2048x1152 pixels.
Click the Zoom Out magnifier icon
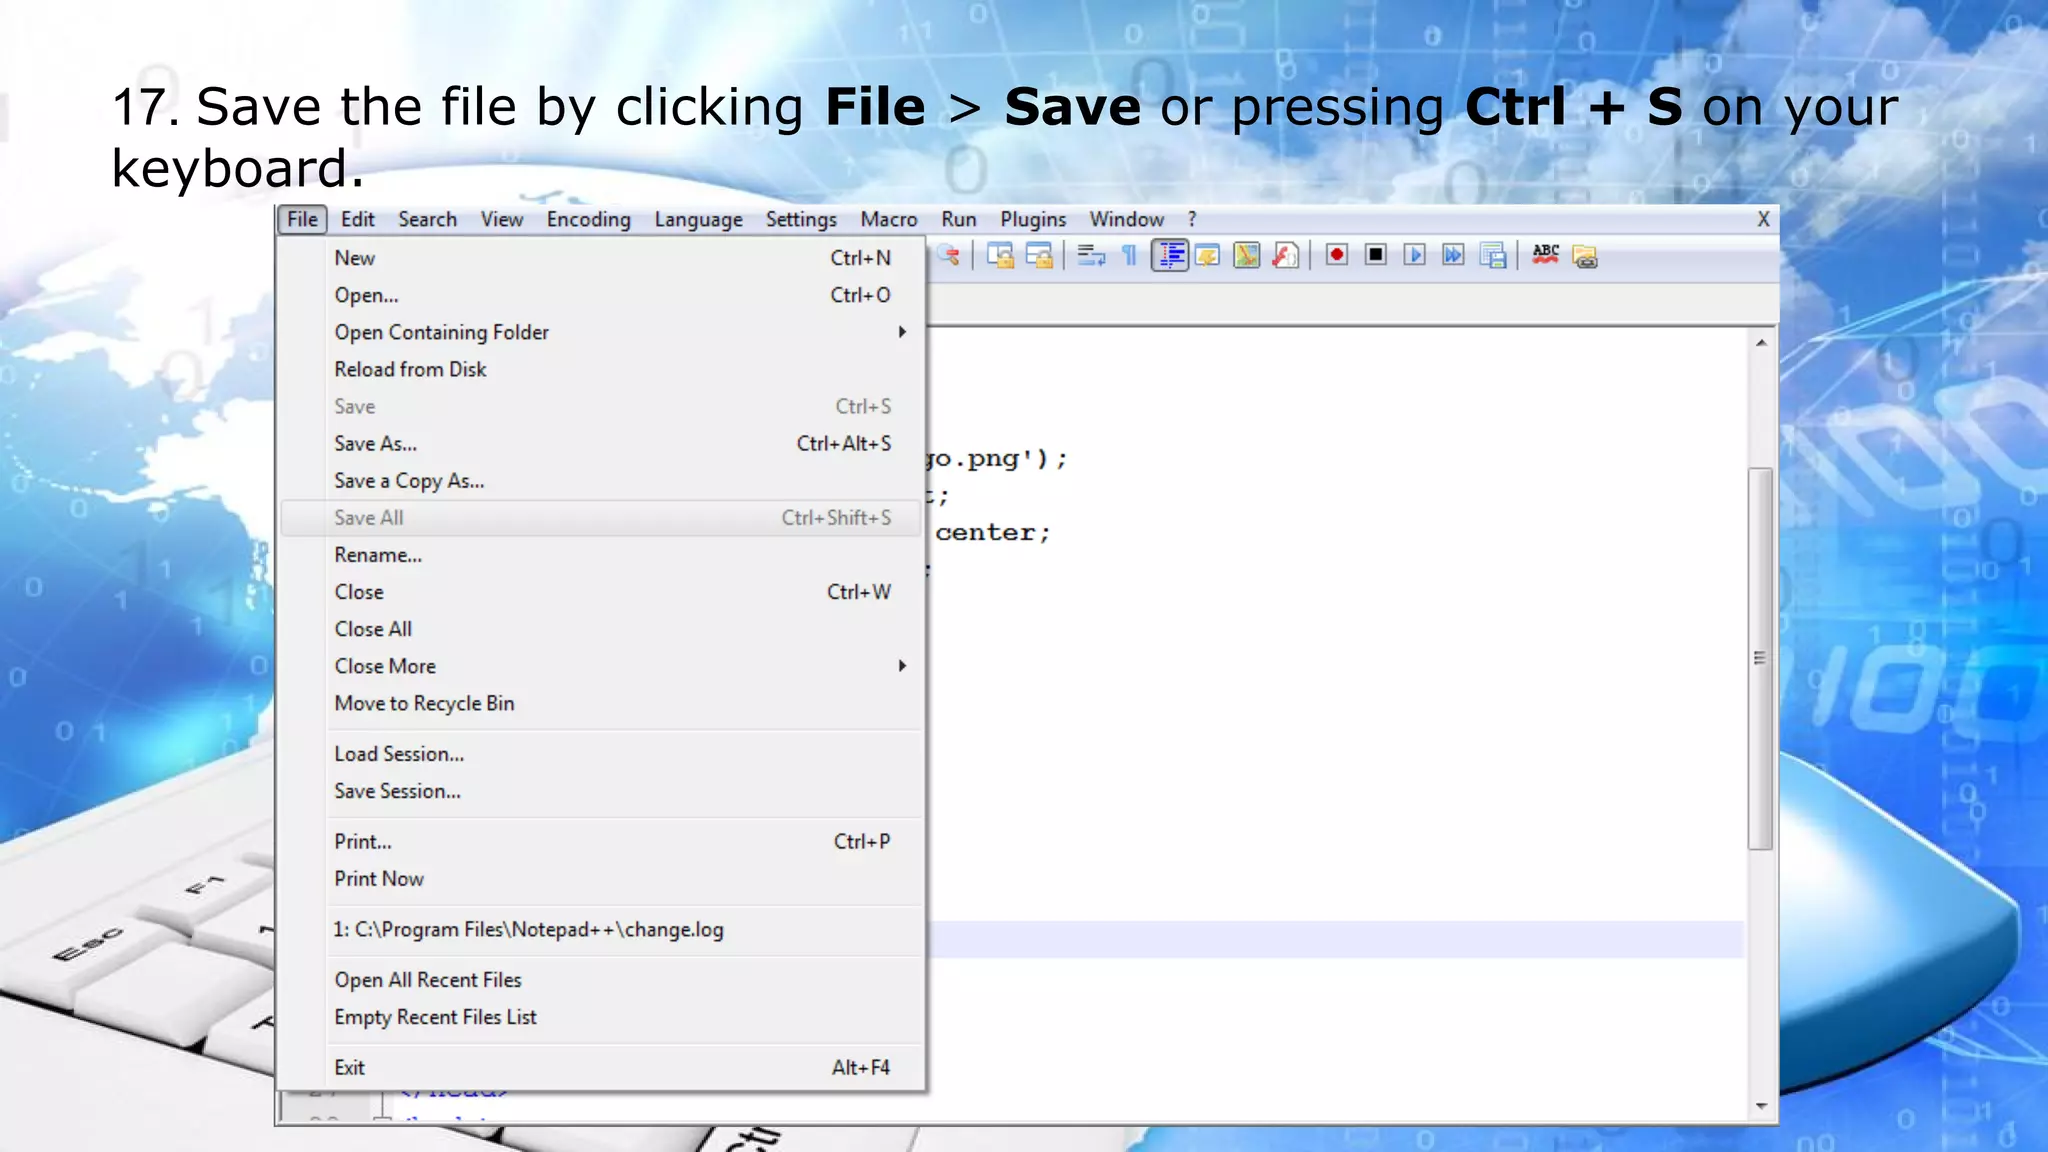(x=949, y=256)
